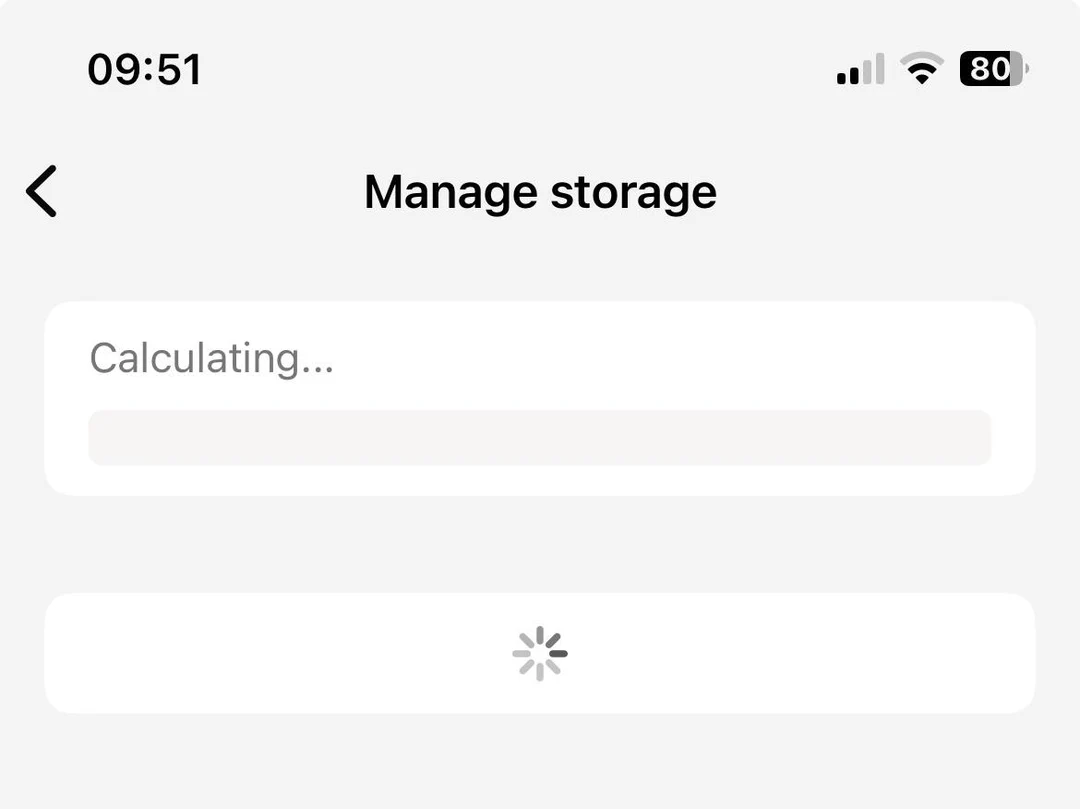Tap the status bar at the top of the screen
1080x809 pixels.
[540, 68]
